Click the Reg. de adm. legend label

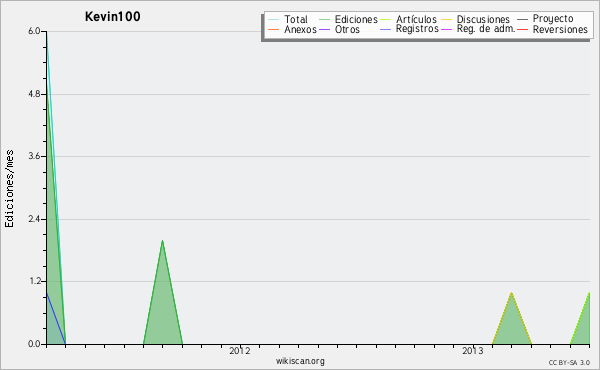coord(486,29)
